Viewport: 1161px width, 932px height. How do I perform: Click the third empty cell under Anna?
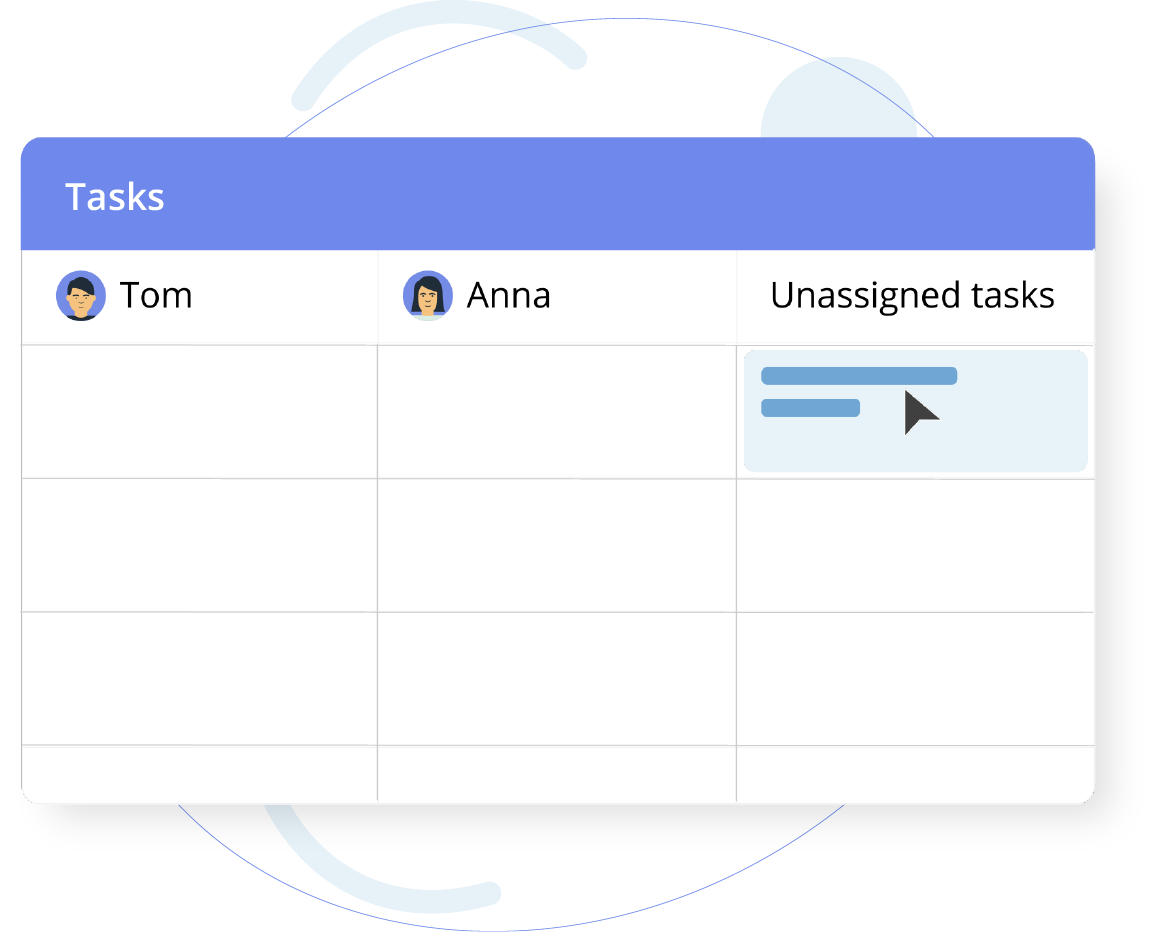(x=557, y=678)
